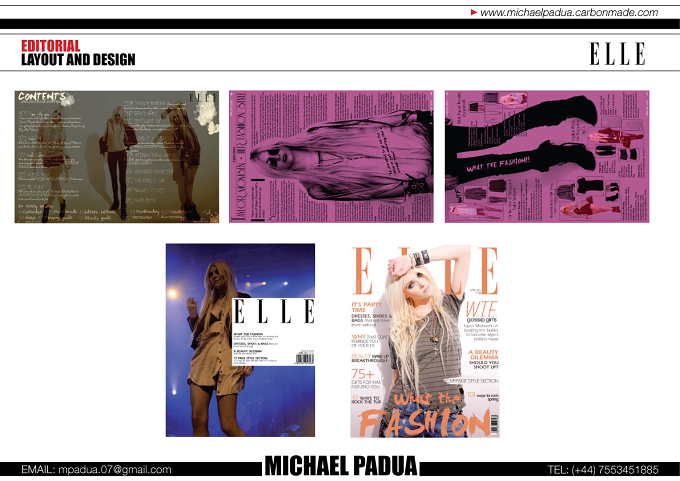Click the WTF headline on the orange cover

(482, 309)
